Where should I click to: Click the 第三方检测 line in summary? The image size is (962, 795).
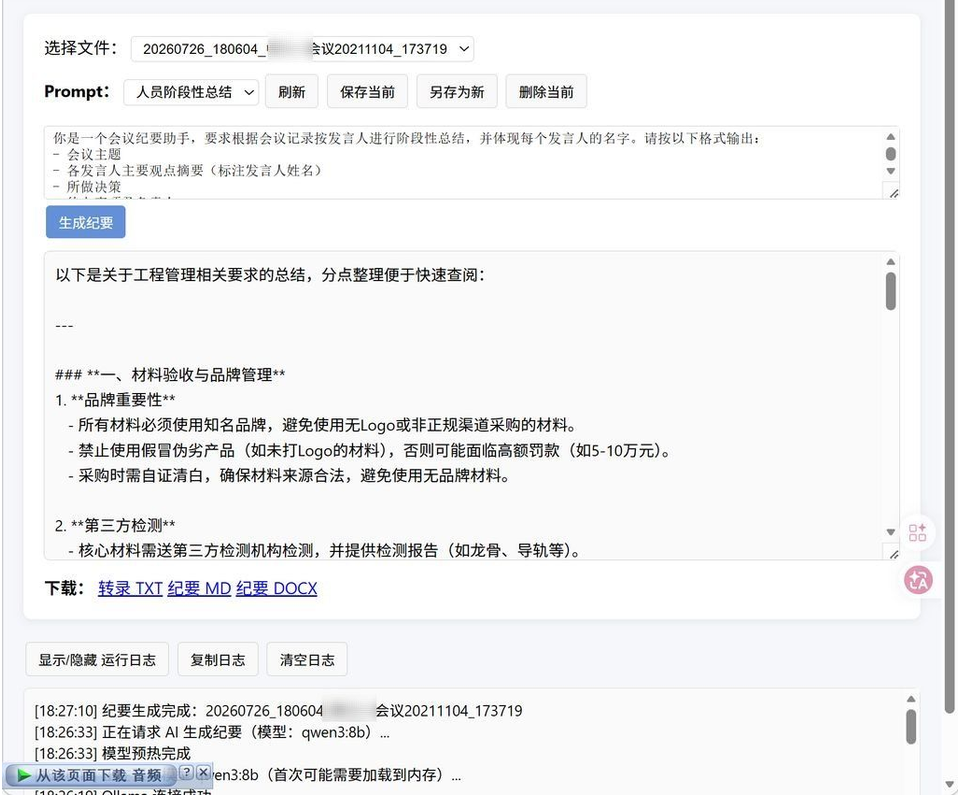115,526
